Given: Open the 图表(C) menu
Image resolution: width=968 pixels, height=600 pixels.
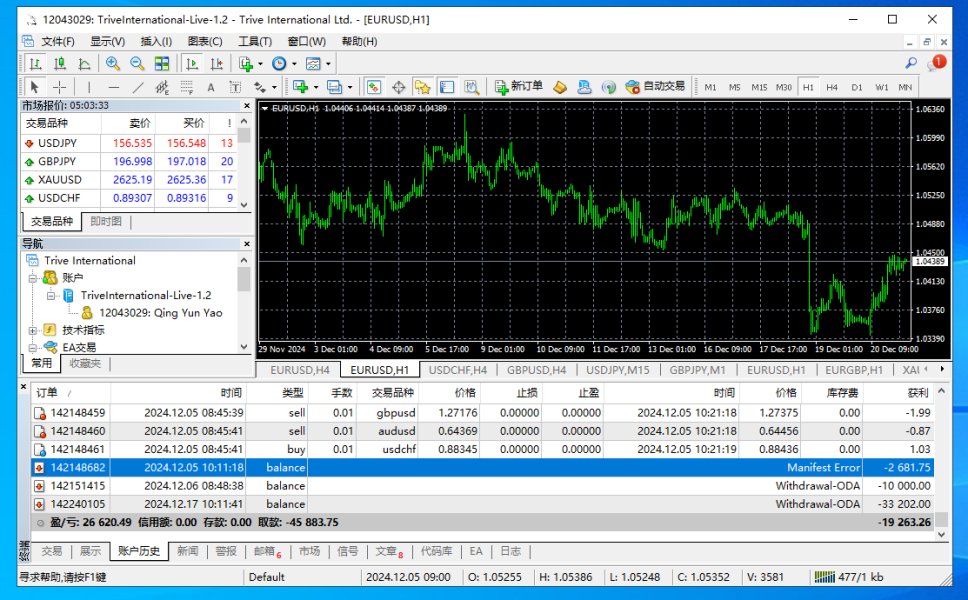Looking at the screenshot, I should pyautogui.click(x=205, y=41).
